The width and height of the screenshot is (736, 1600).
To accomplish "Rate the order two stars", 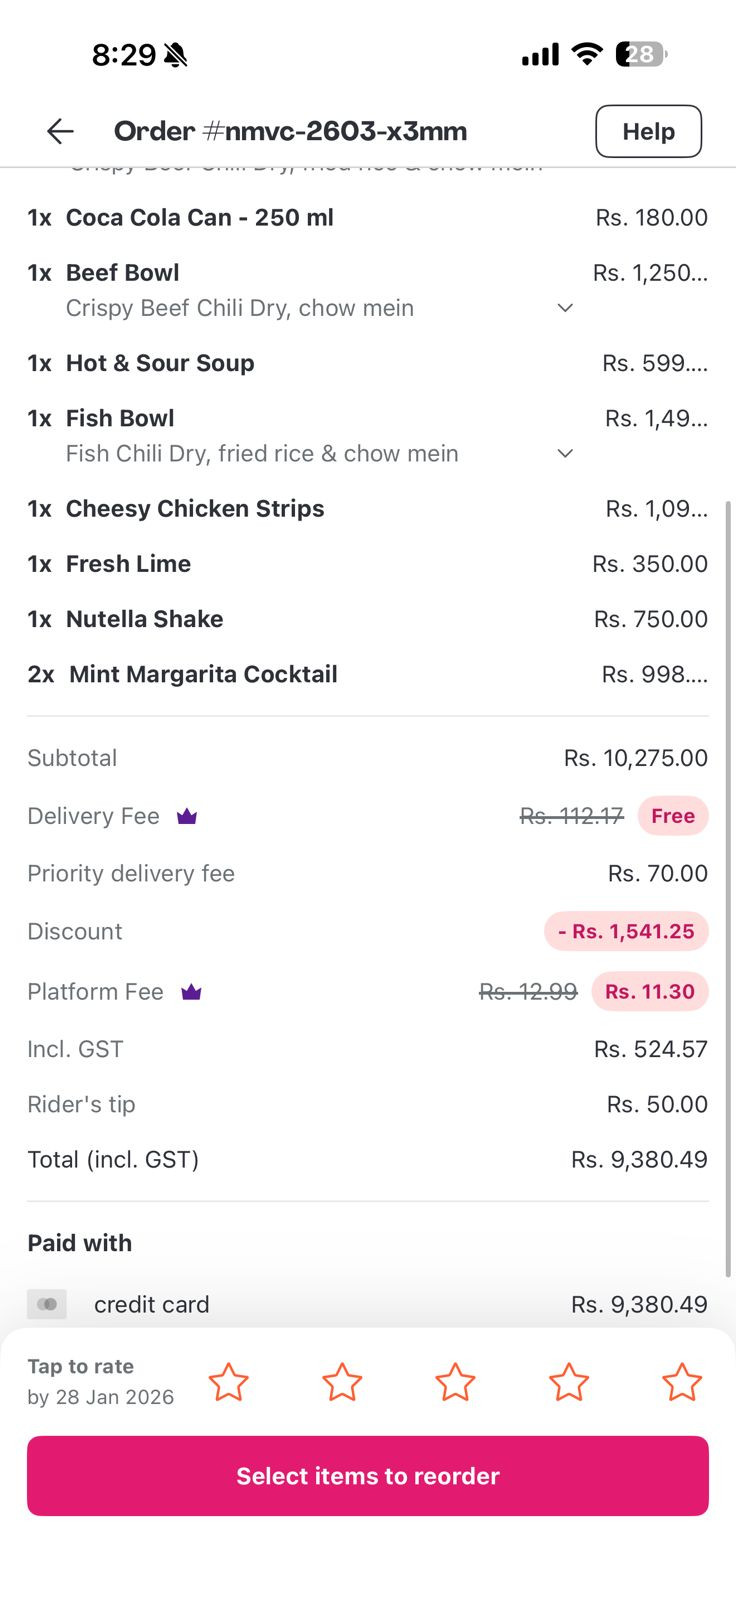I will (342, 1382).
